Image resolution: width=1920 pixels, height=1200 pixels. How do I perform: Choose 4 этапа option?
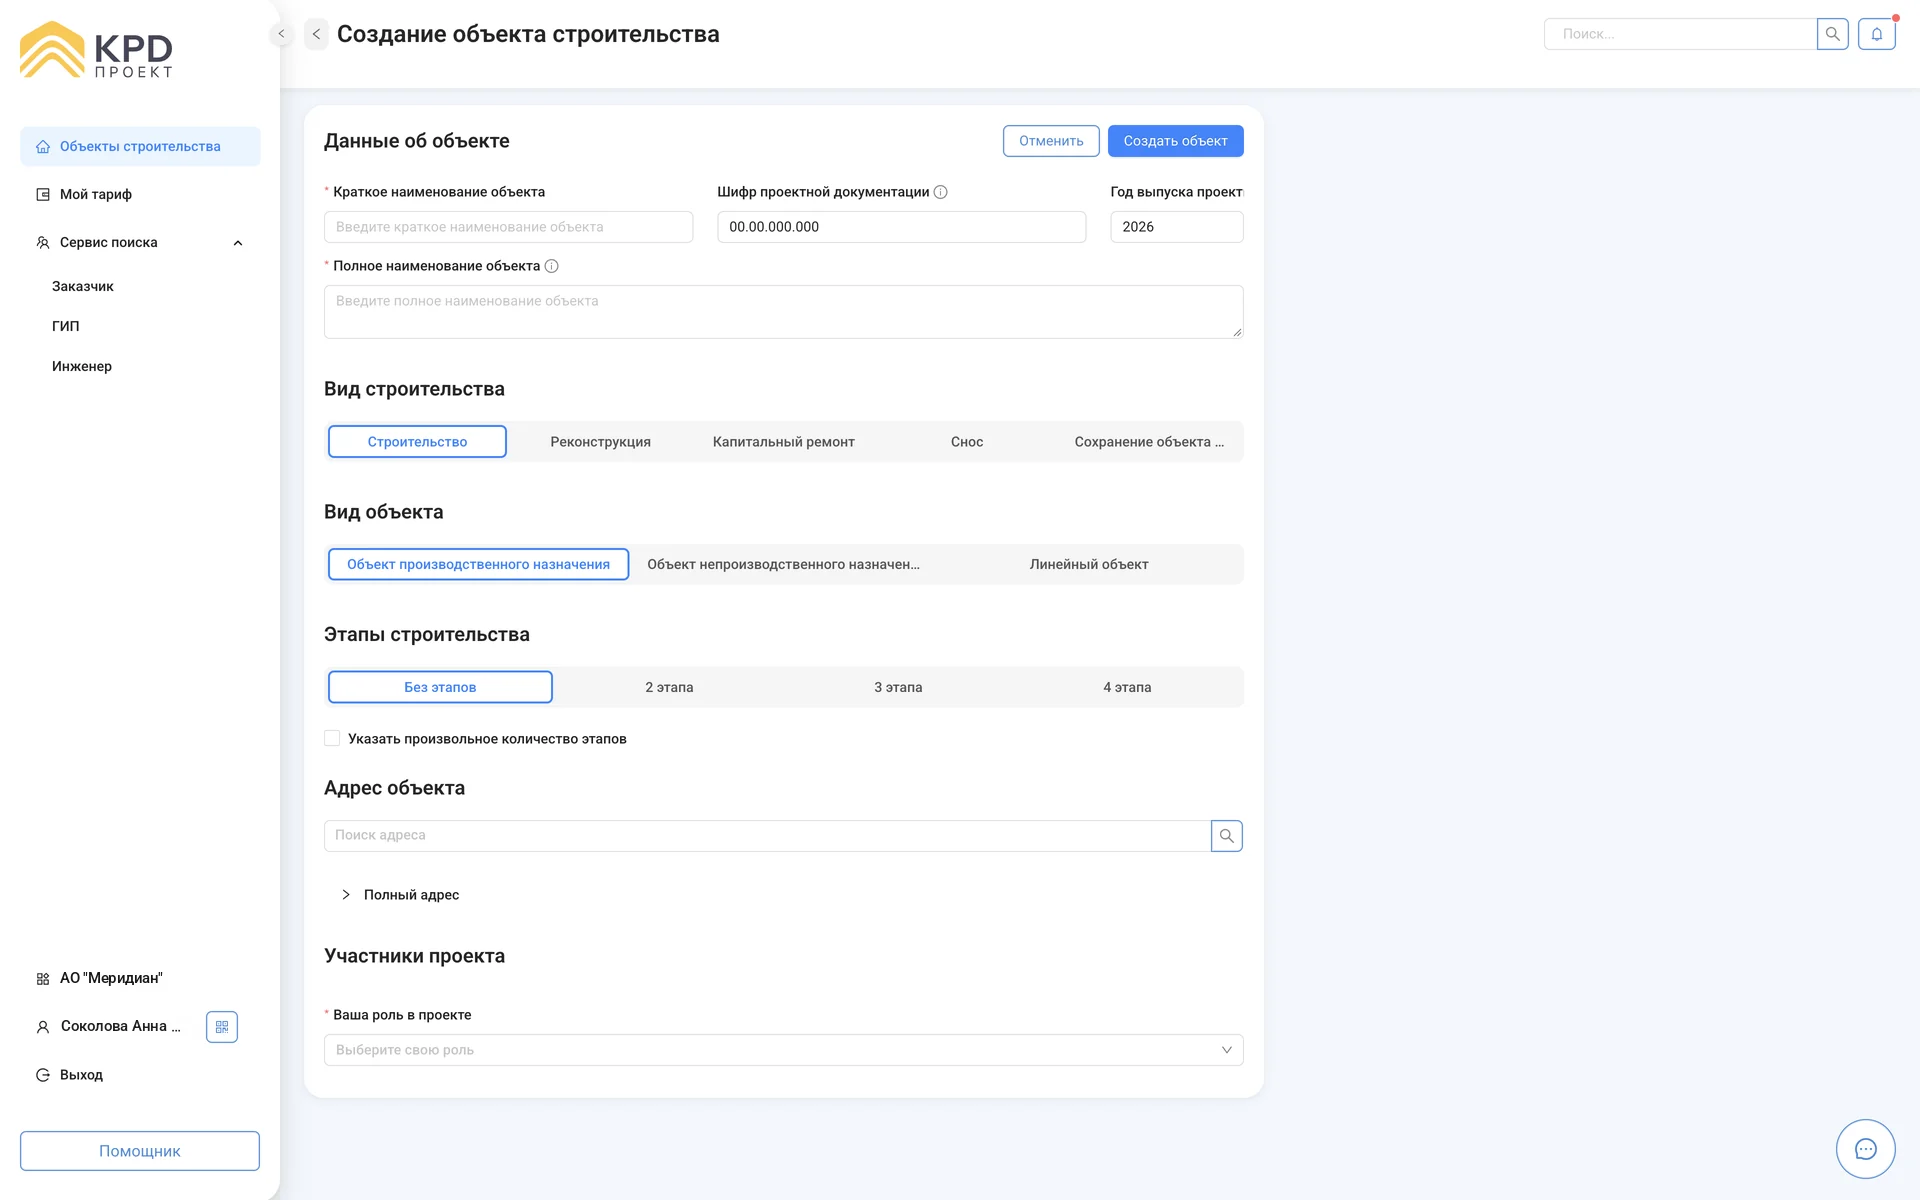[x=1127, y=687]
